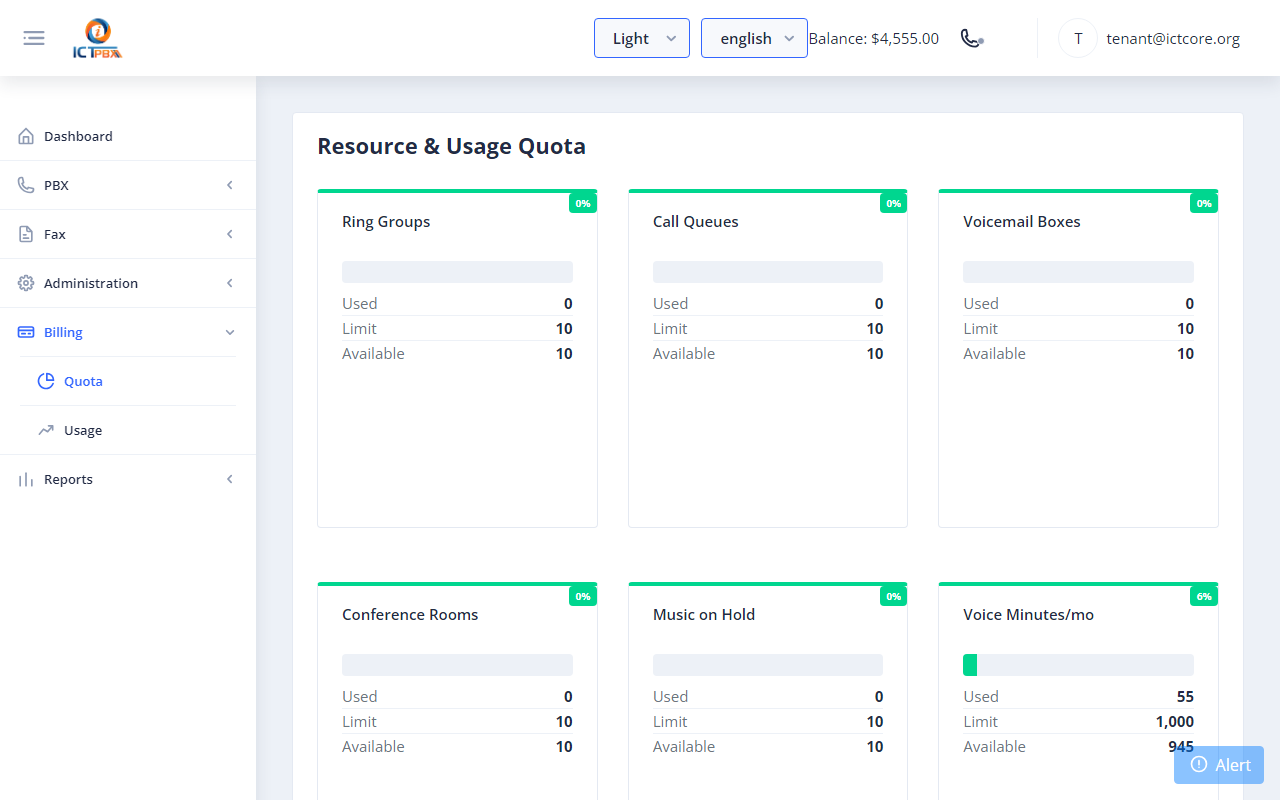The image size is (1280, 800).
Task: Click the Alert exclamation icon
Action: click(1199, 764)
